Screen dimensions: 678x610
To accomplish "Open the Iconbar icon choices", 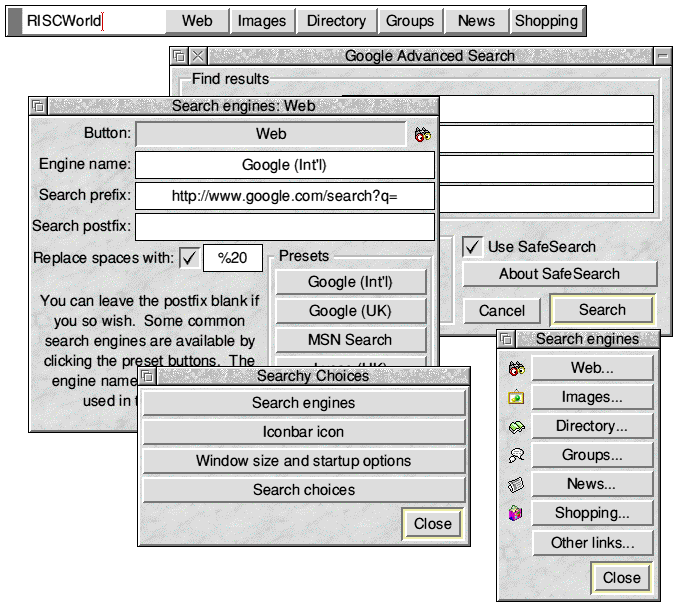I will [303, 432].
